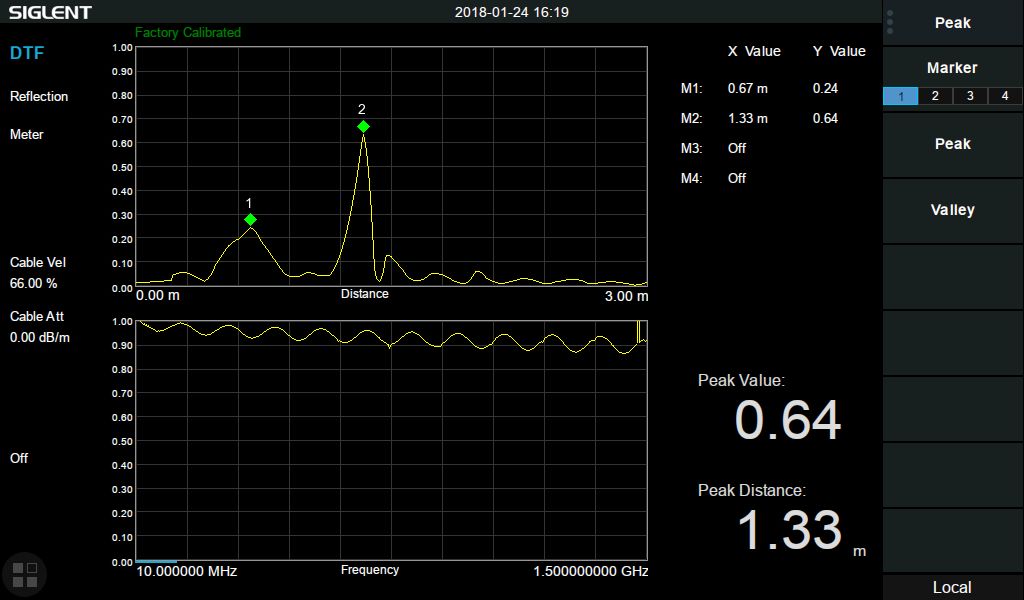Click the three-dot icon beside the Peak title
The image size is (1024, 600).
pos(891,22)
